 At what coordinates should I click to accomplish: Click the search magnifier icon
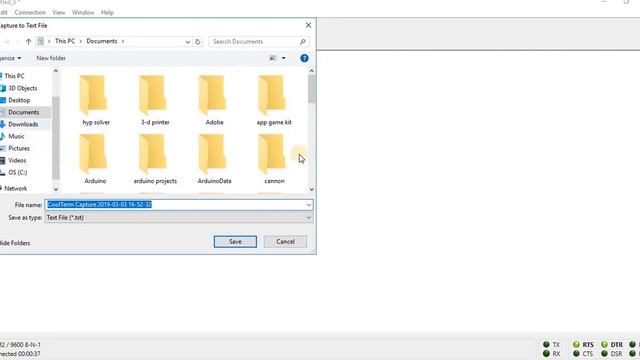coord(302,42)
